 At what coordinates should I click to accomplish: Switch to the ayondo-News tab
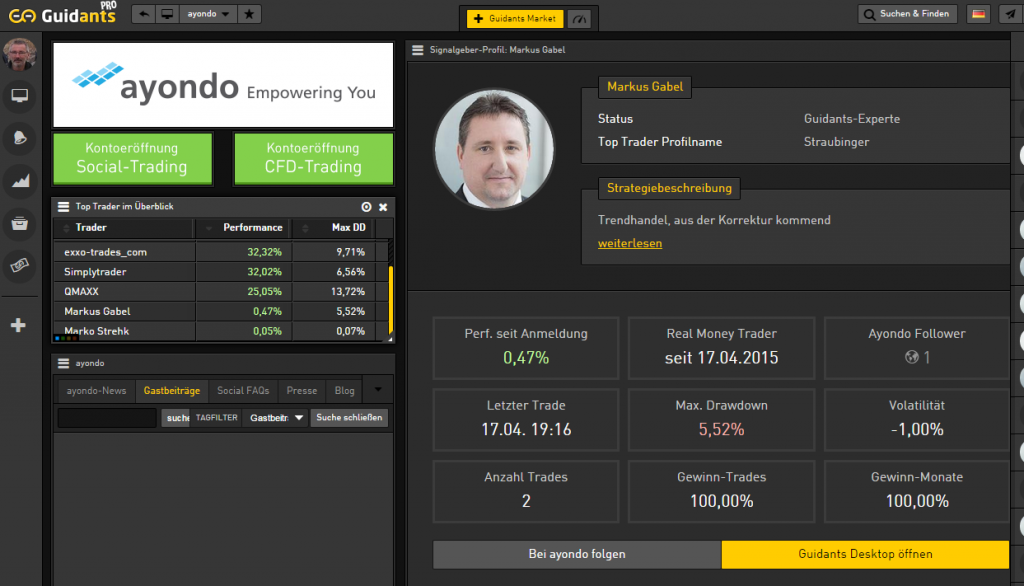[x=95, y=391]
